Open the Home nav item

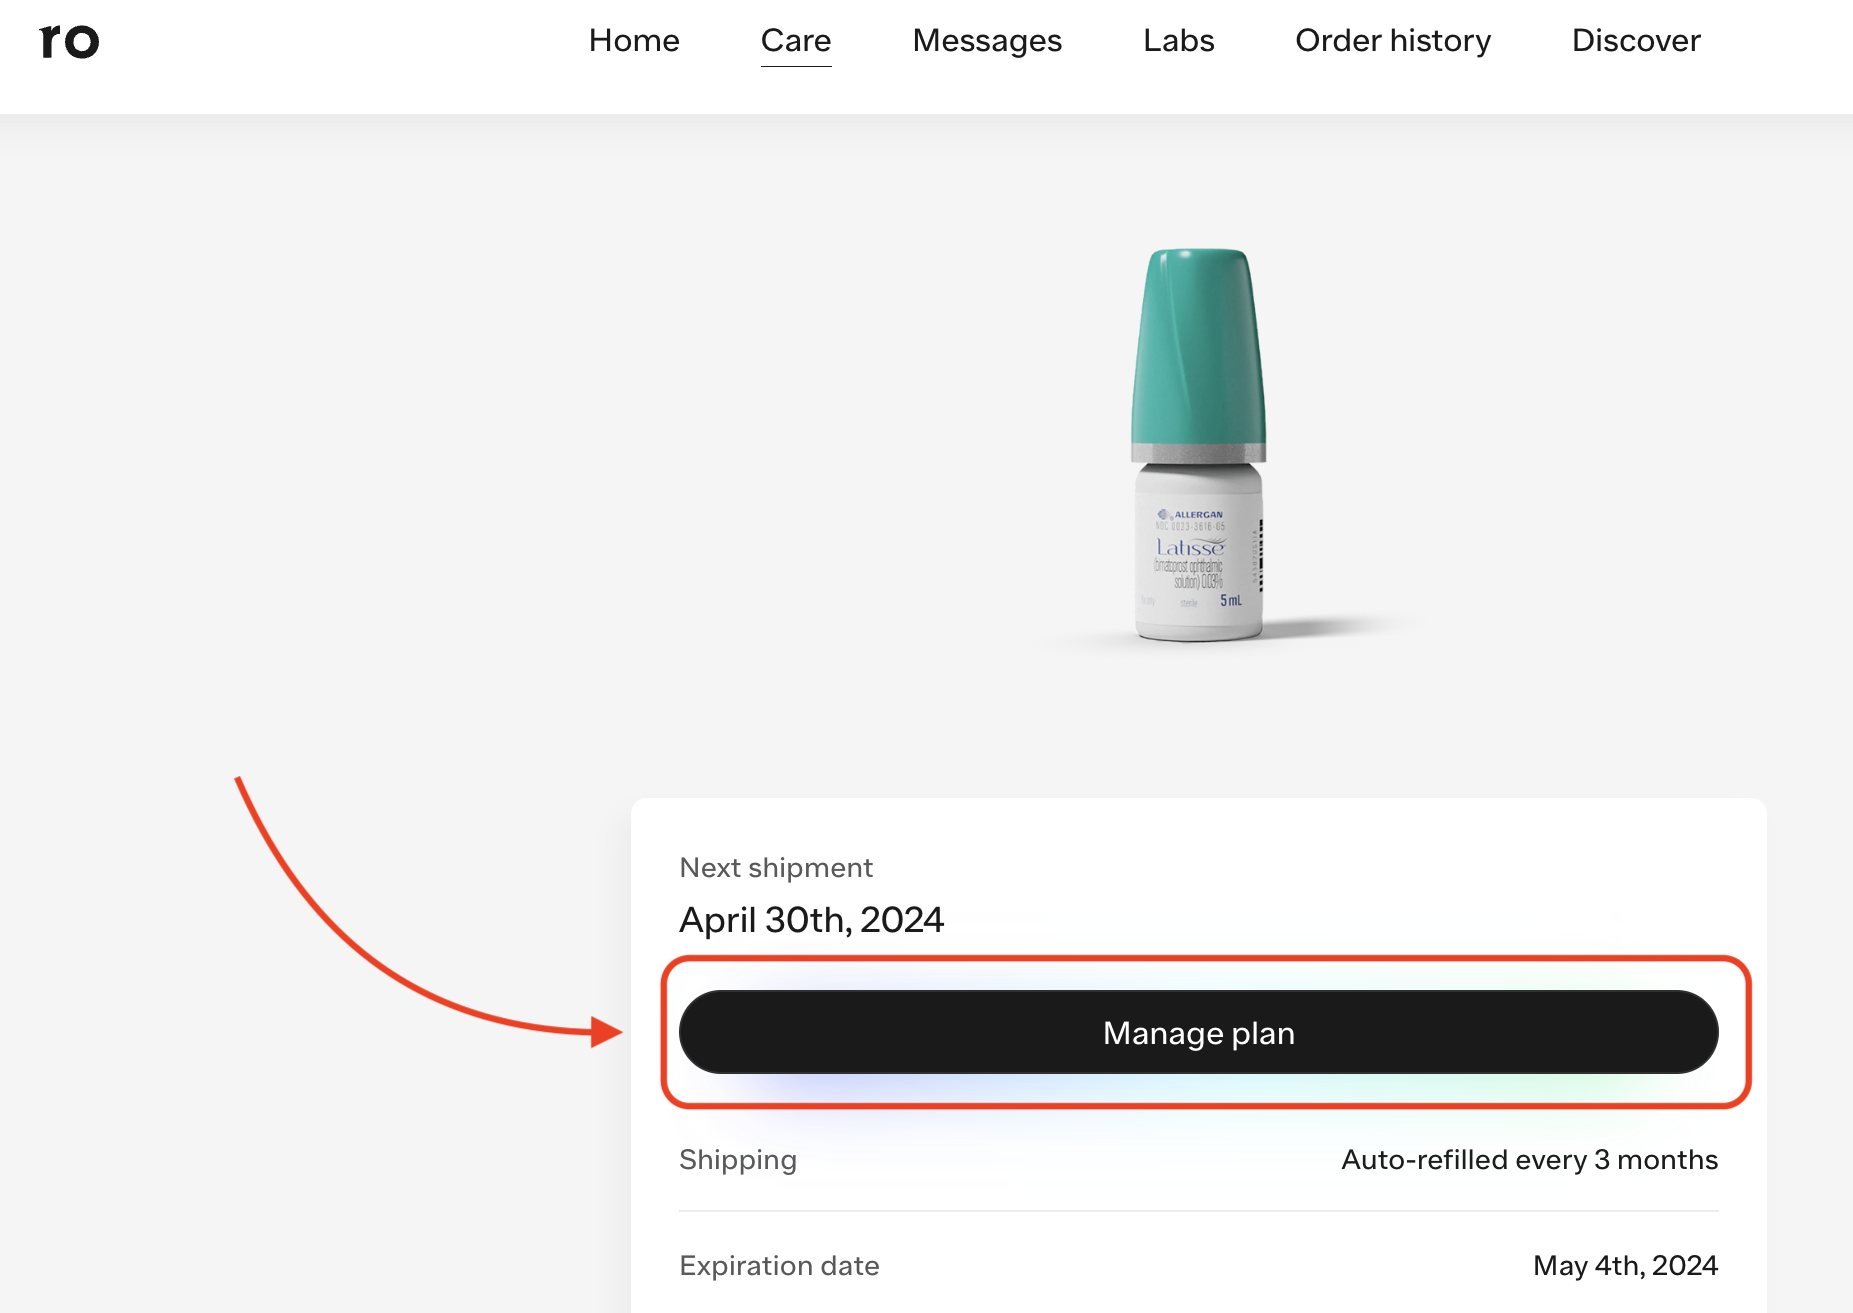[x=634, y=41]
